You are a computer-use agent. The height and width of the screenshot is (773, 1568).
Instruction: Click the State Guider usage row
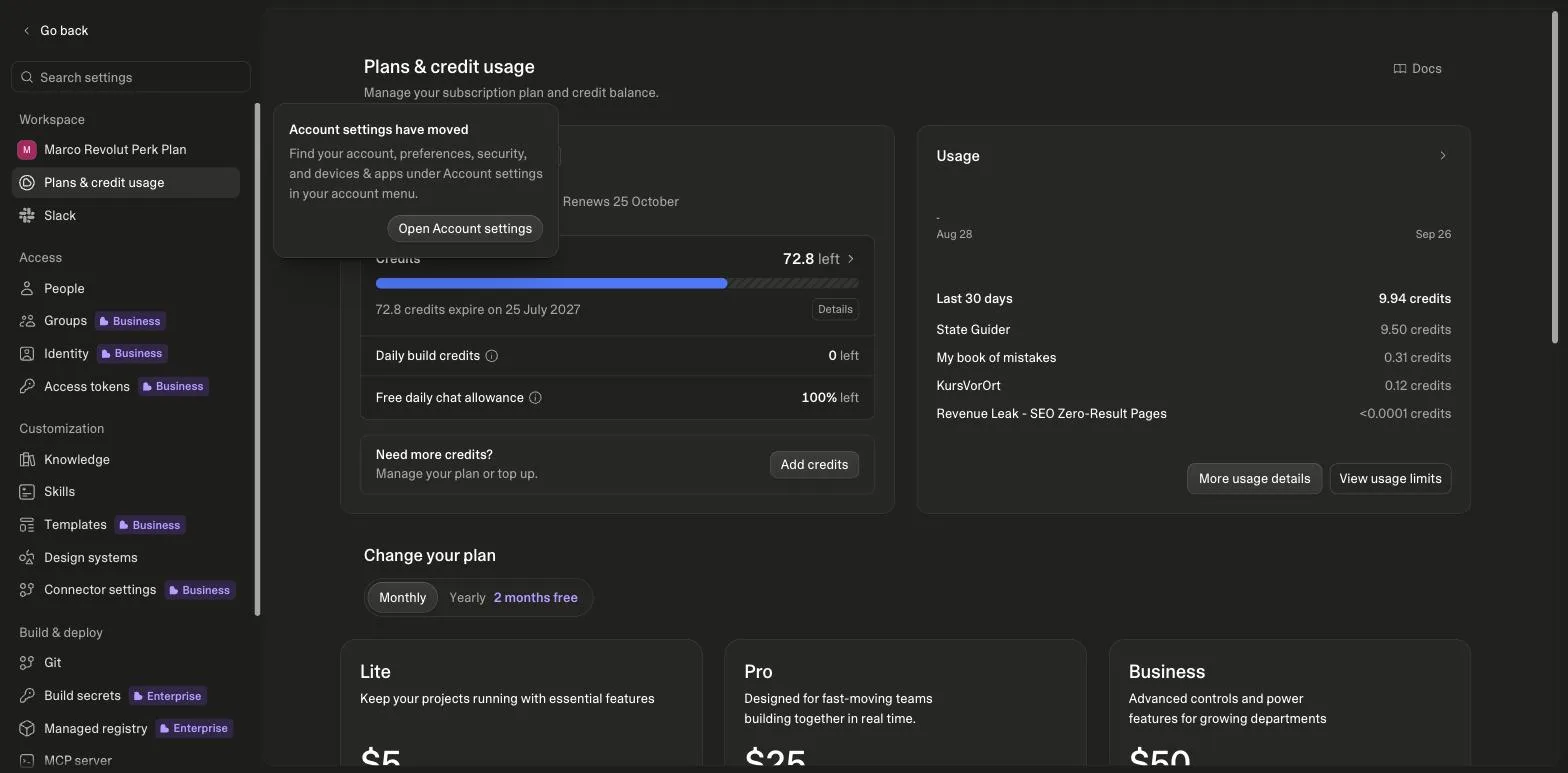[1193, 330]
